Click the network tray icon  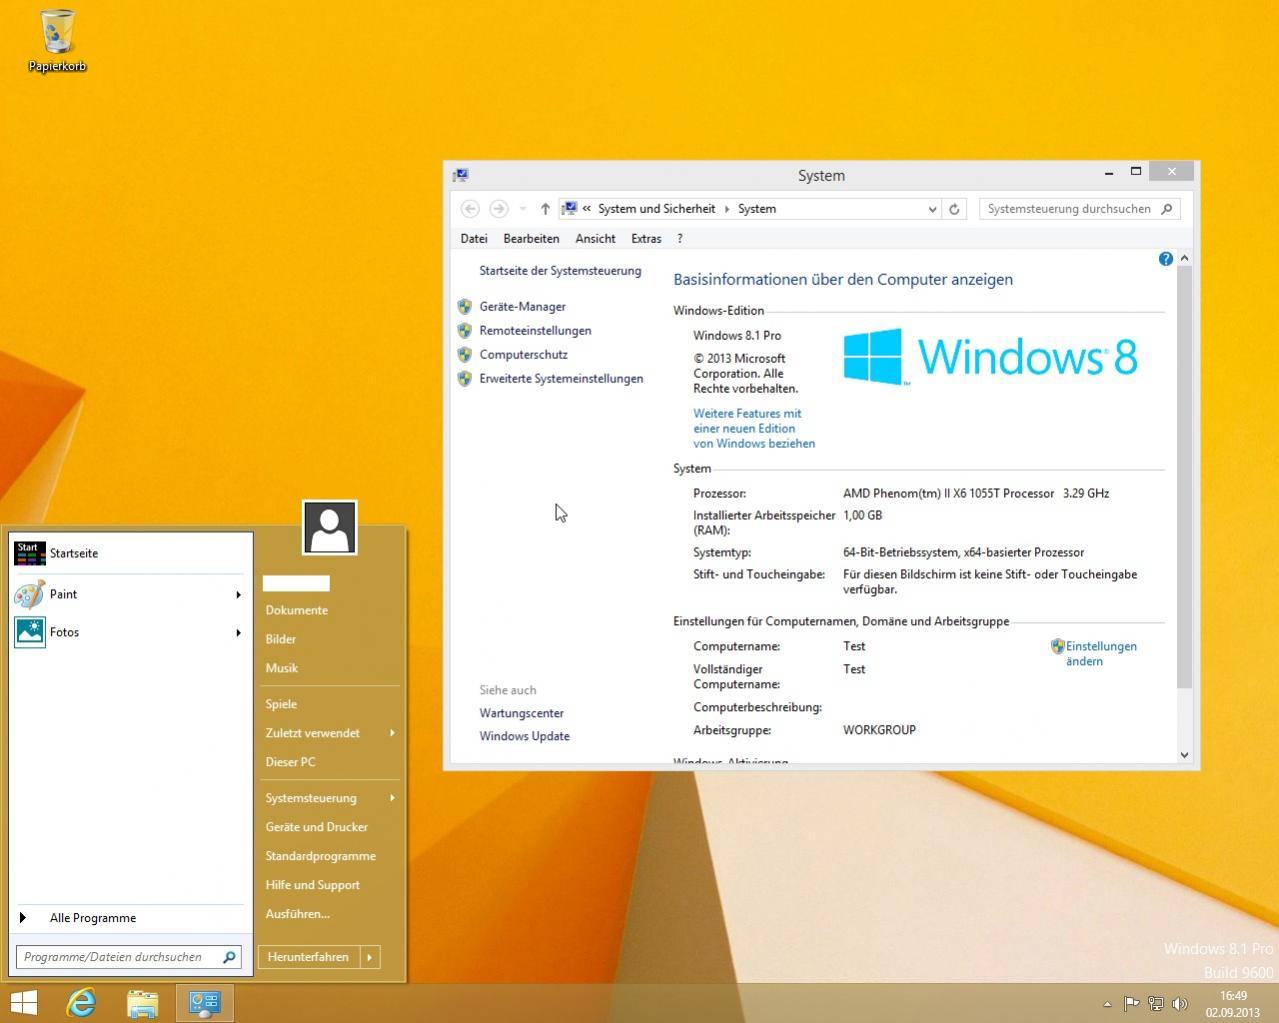[x=1156, y=1004]
